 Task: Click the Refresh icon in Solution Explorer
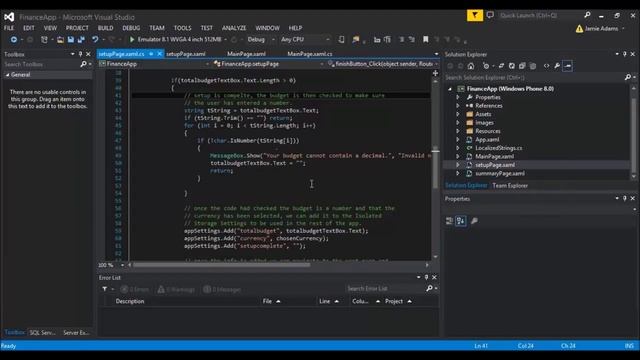tap(511, 66)
